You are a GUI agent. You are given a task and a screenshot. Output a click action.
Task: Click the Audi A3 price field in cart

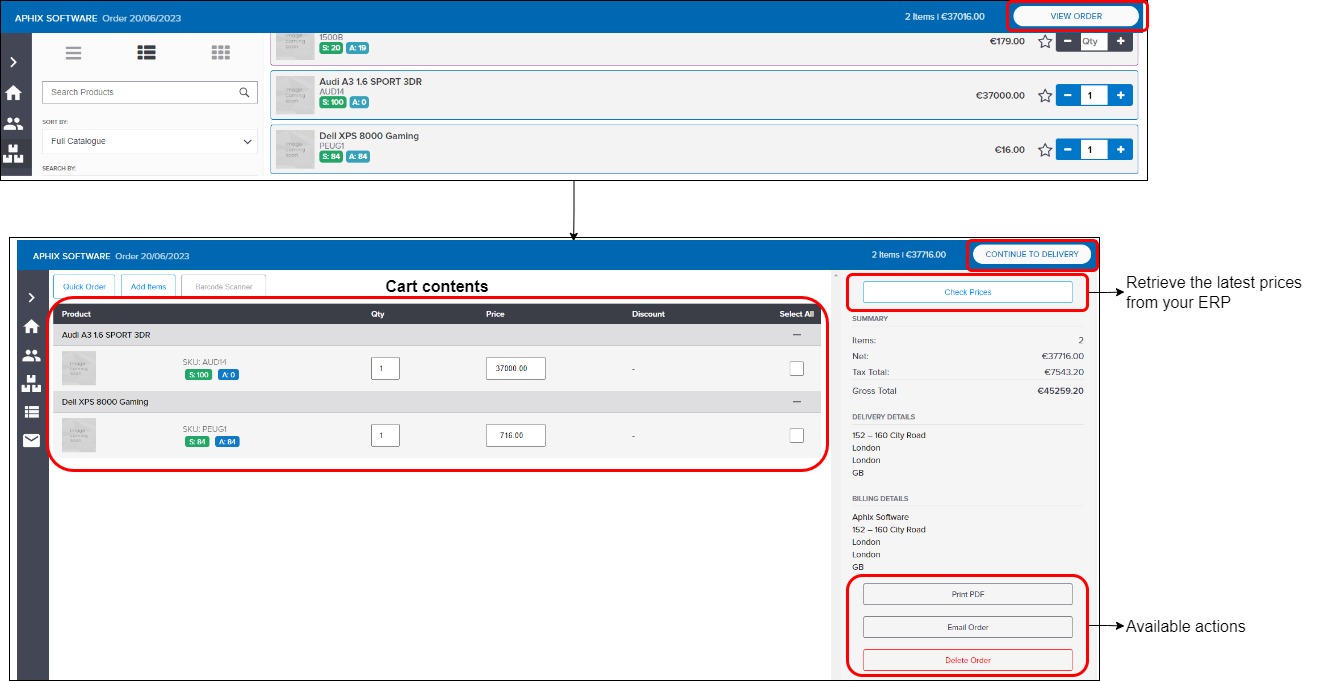[x=515, y=368]
